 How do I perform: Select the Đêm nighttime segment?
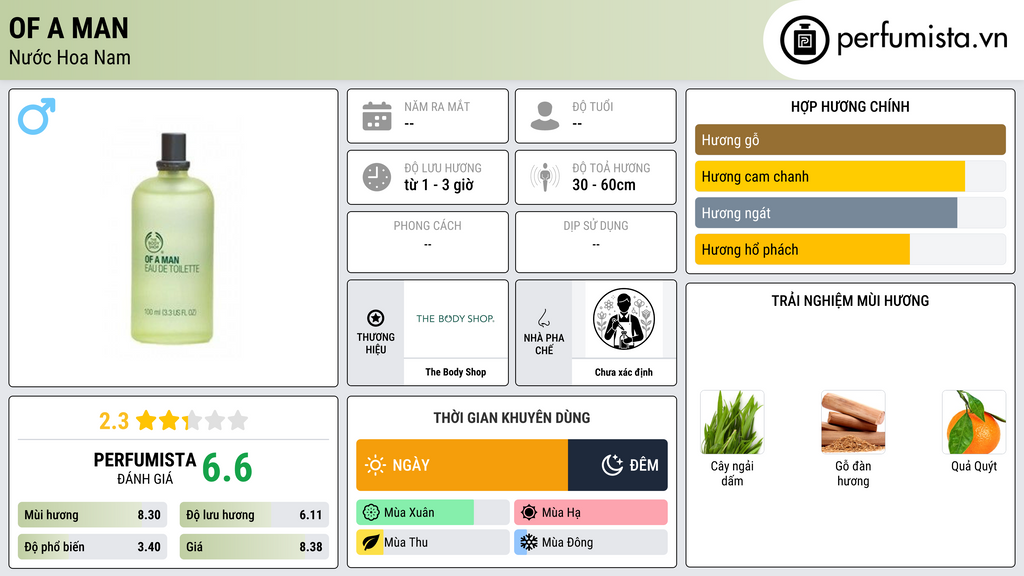[x=618, y=465]
